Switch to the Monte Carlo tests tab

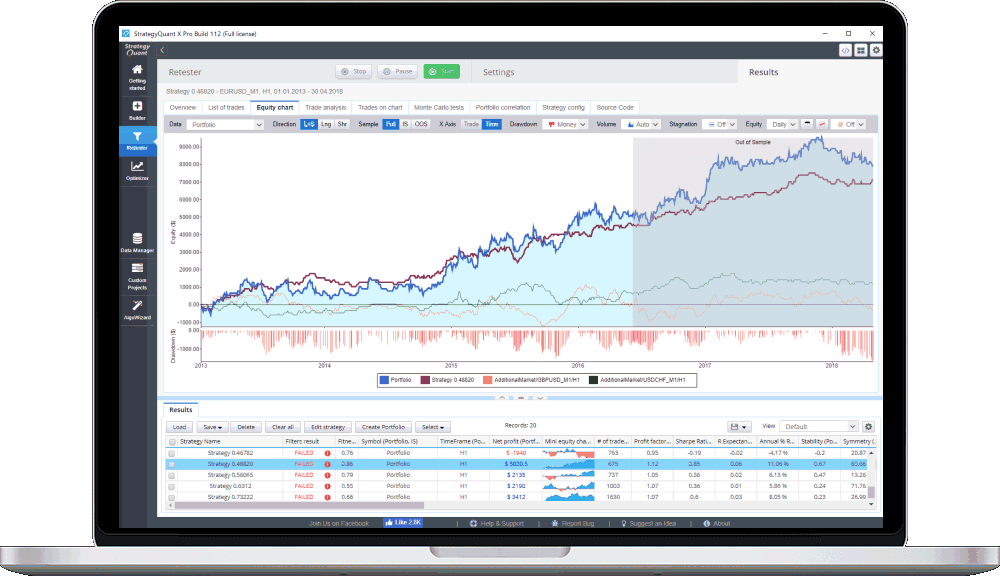[439, 107]
